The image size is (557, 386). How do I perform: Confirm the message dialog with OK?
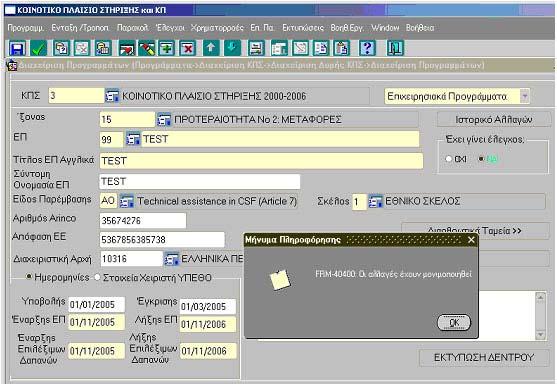click(x=454, y=323)
